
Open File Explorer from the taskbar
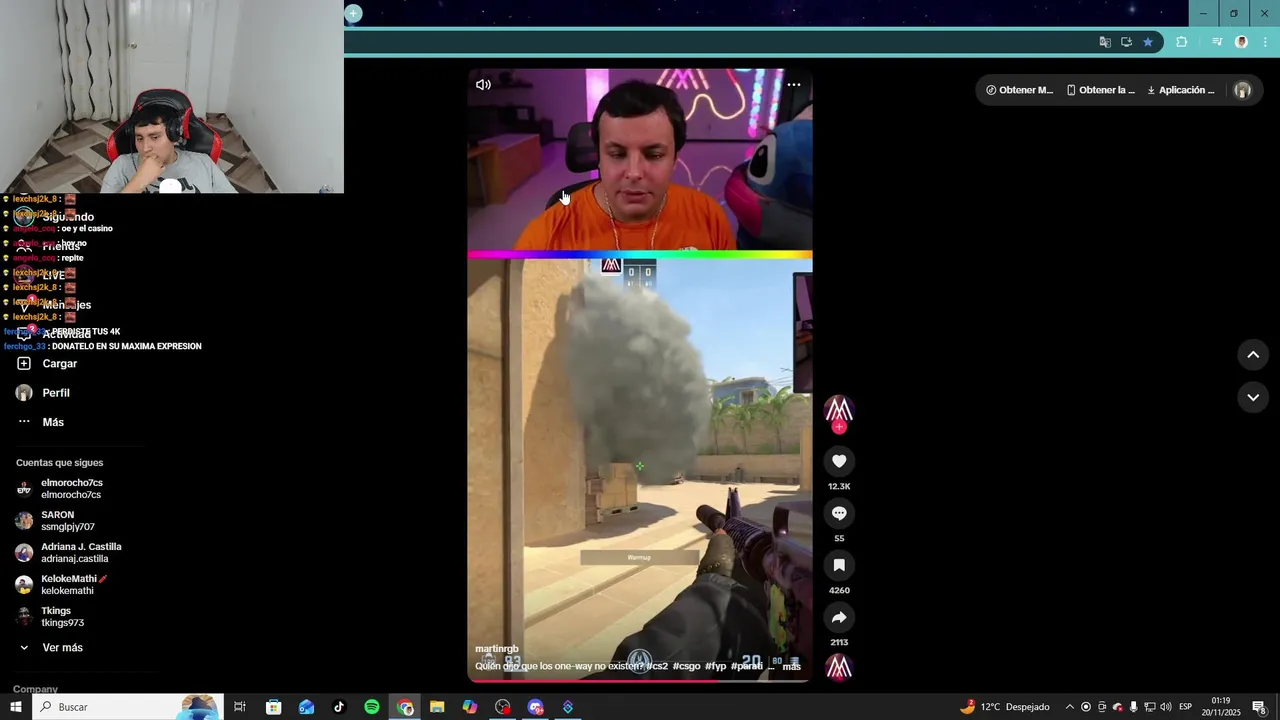(437, 707)
